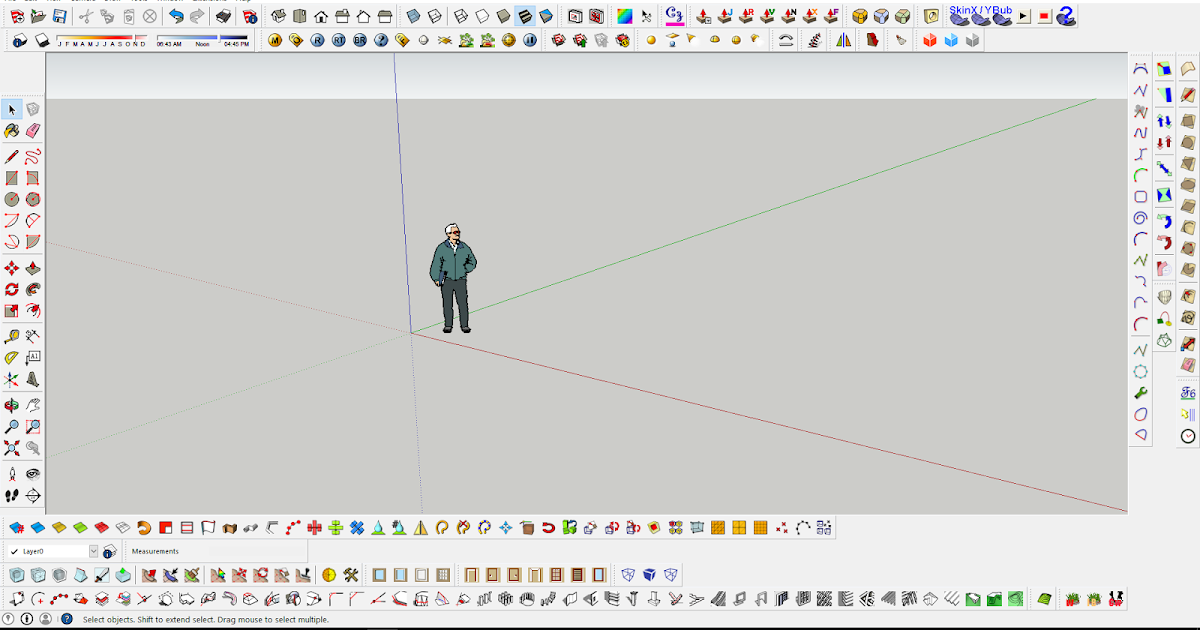
Task: Open the Layer0 dropdown list
Action: click(93, 551)
